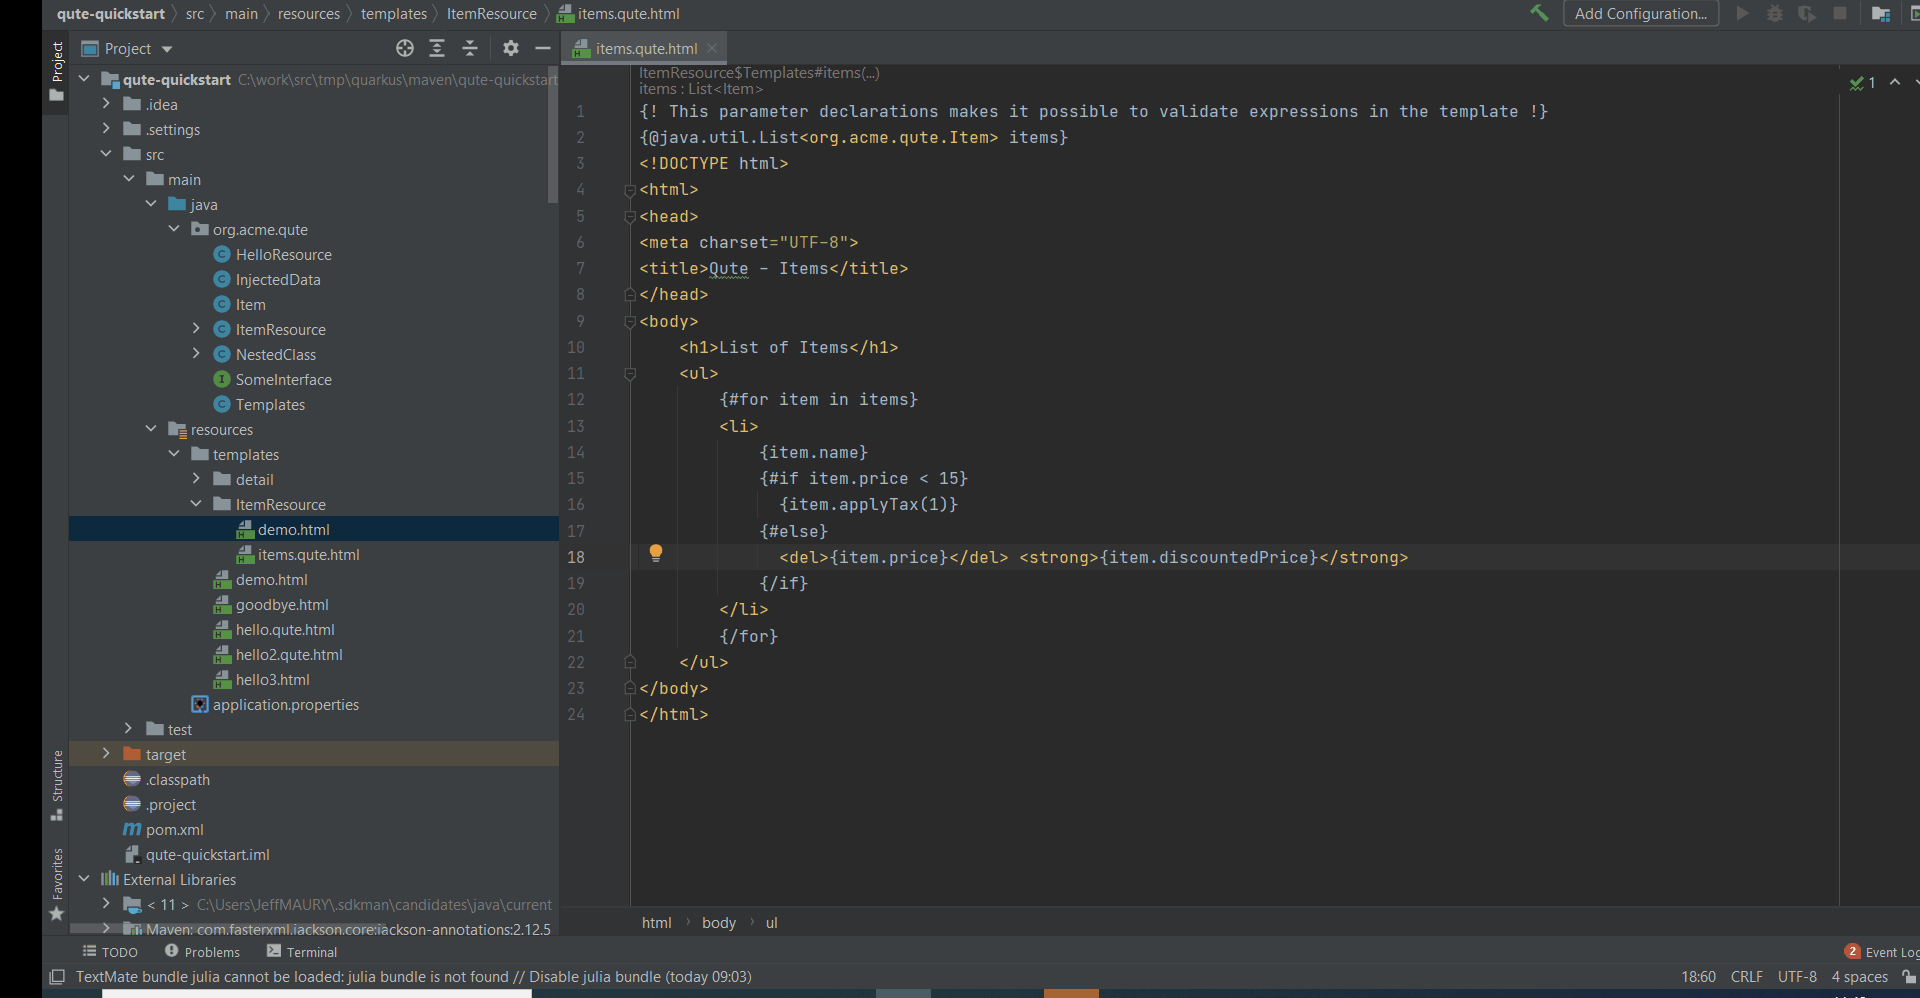1920x998 pixels.
Task: Click the Disable julia bundle link
Action: [594, 977]
